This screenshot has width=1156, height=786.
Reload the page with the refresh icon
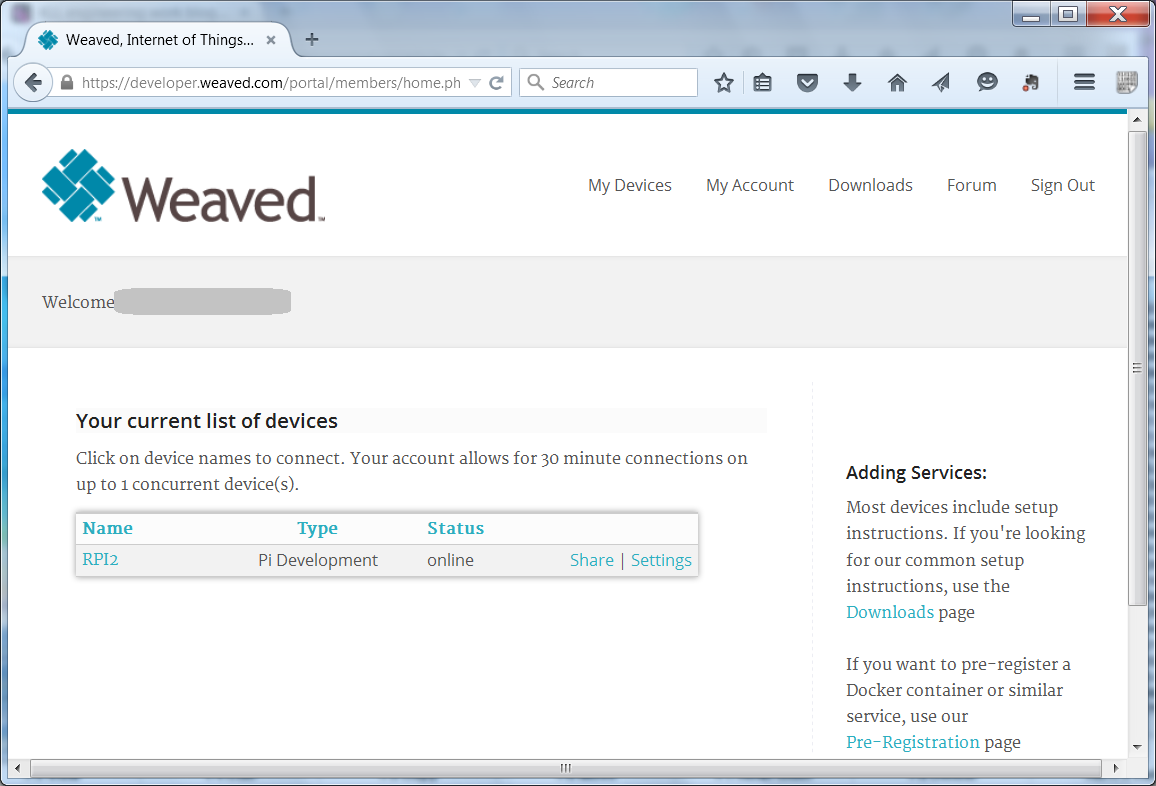(x=496, y=83)
